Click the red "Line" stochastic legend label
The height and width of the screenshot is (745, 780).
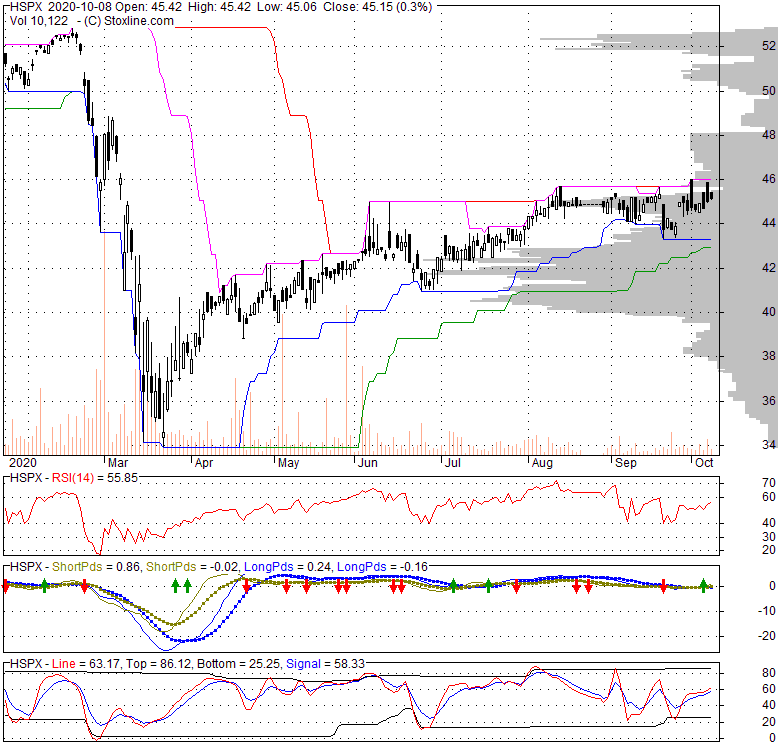click(x=64, y=664)
